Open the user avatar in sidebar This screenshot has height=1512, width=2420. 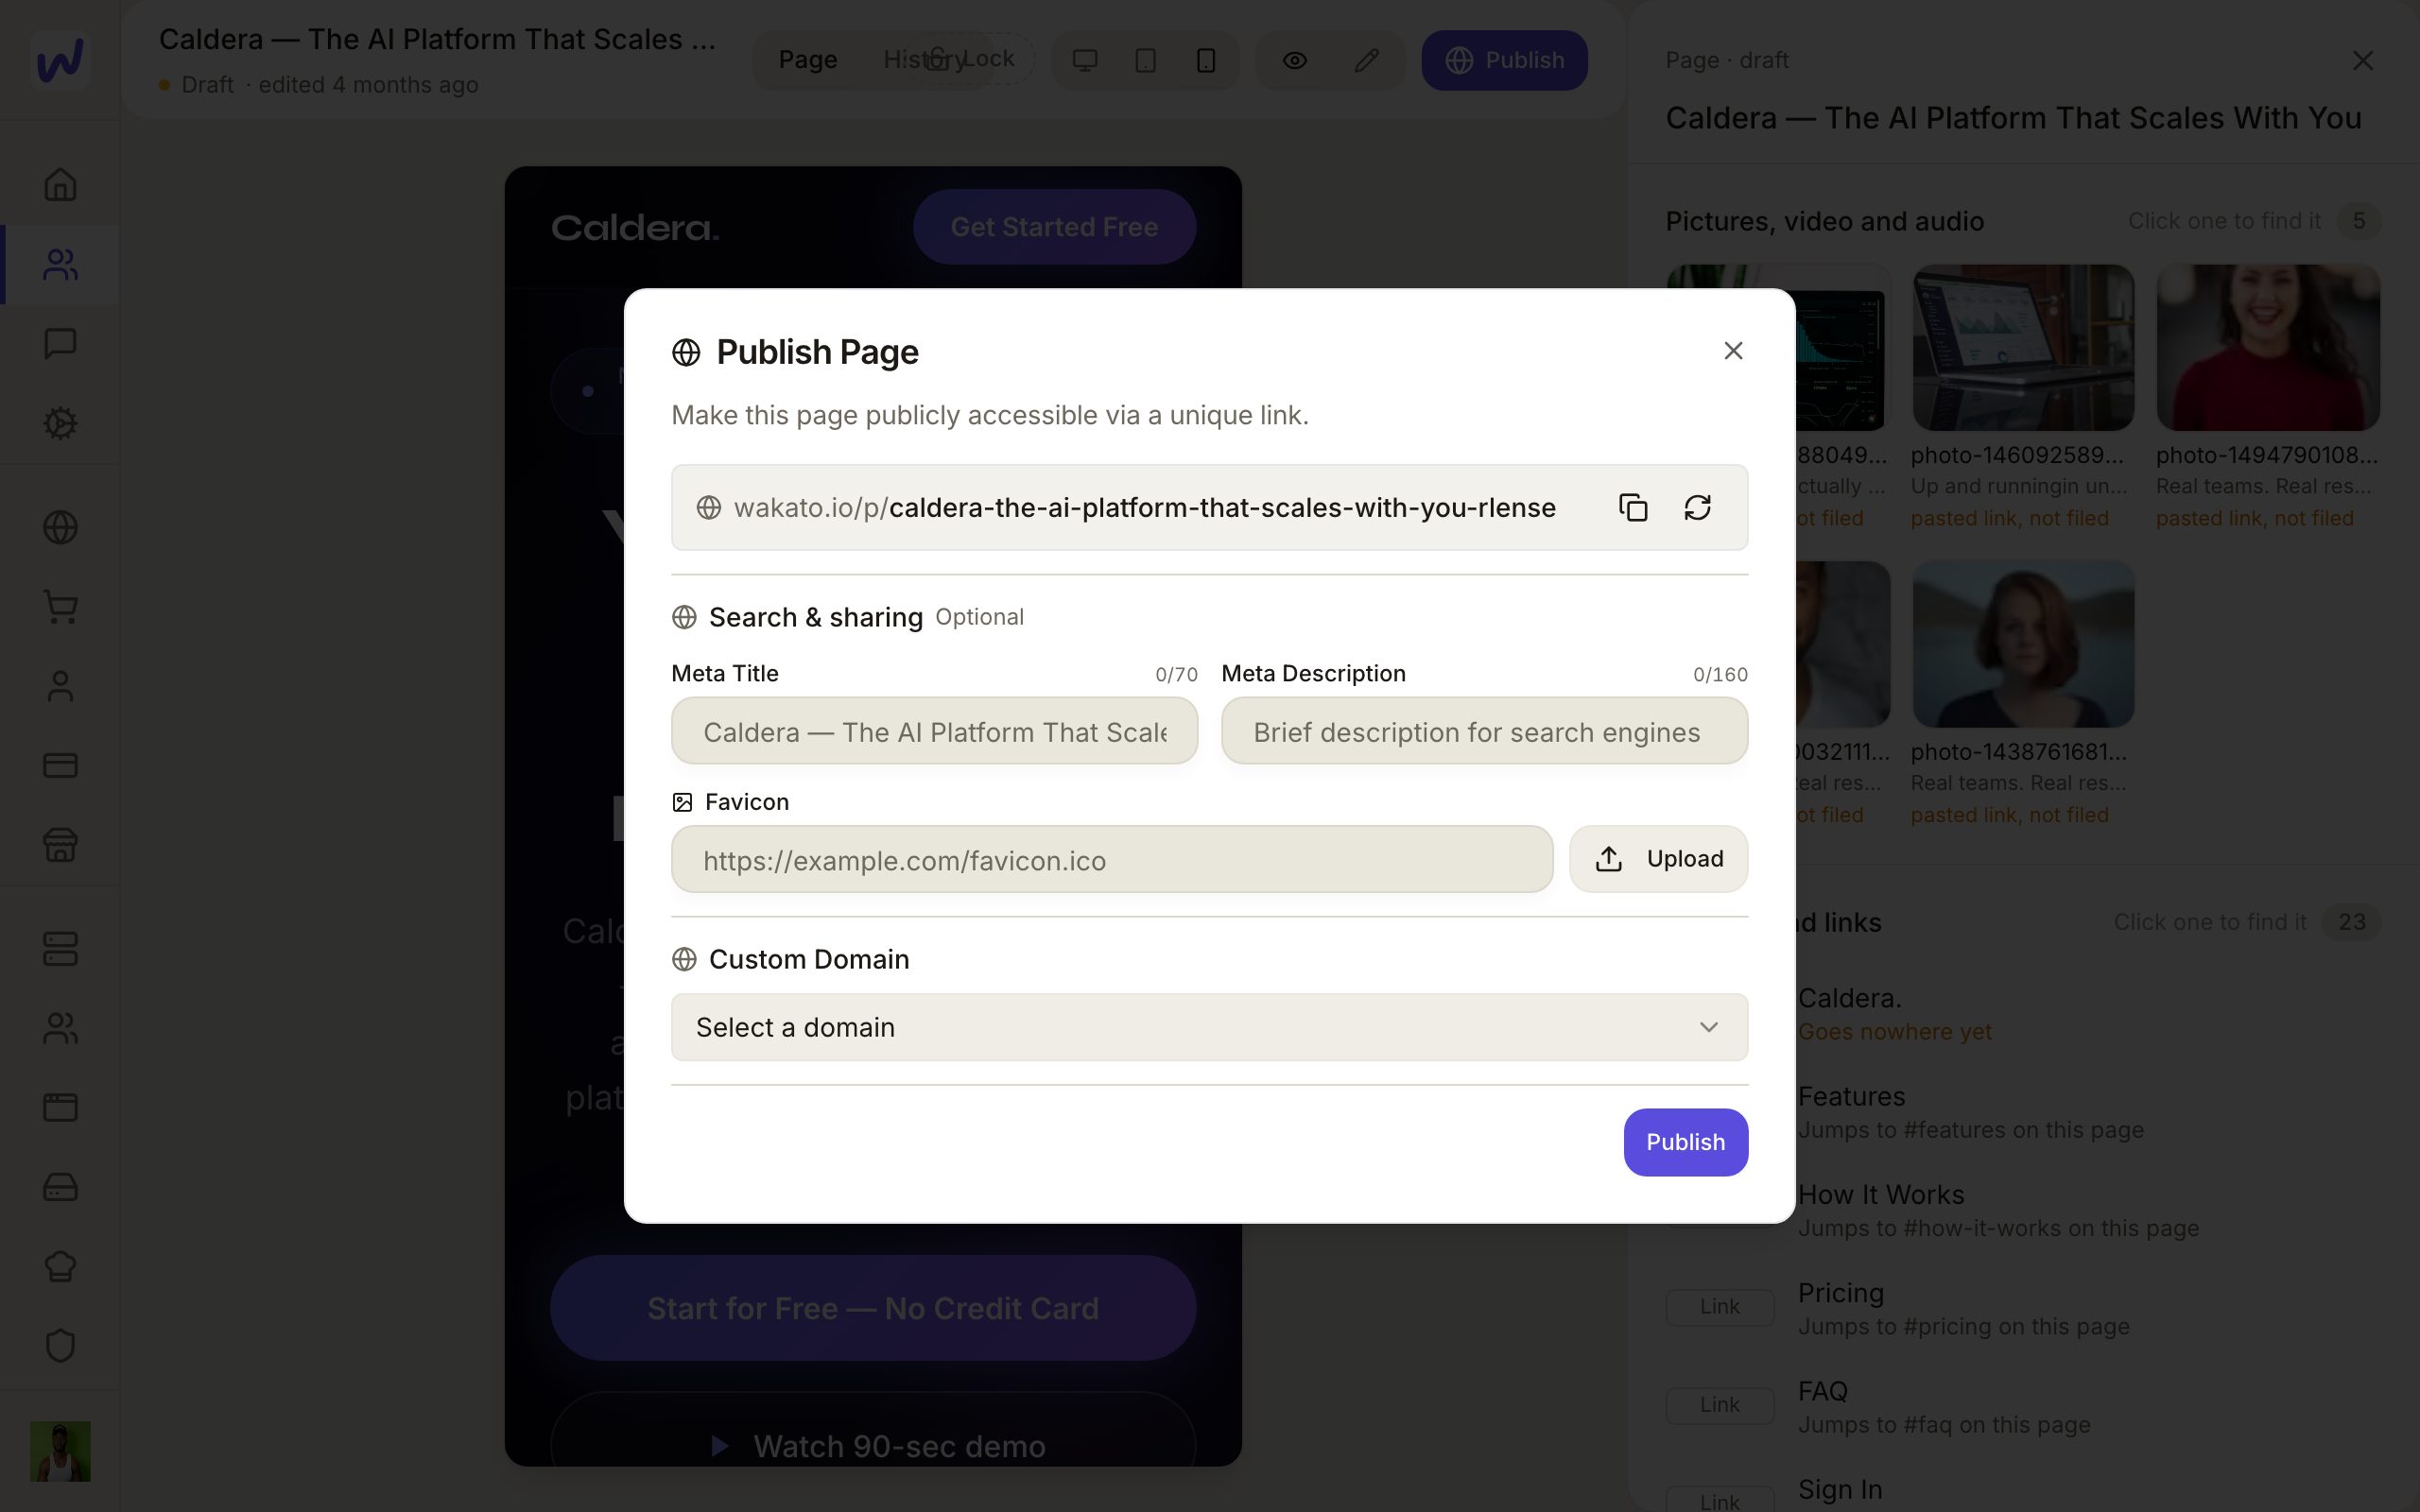click(60, 1451)
